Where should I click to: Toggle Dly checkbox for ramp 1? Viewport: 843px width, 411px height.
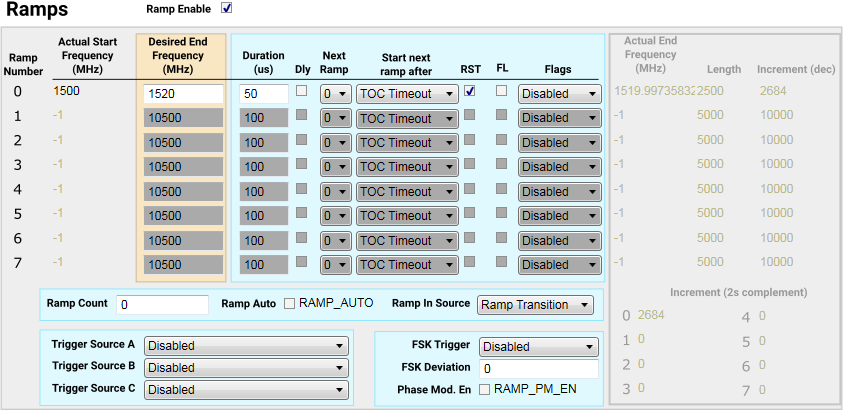pyautogui.click(x=302, y=115)
